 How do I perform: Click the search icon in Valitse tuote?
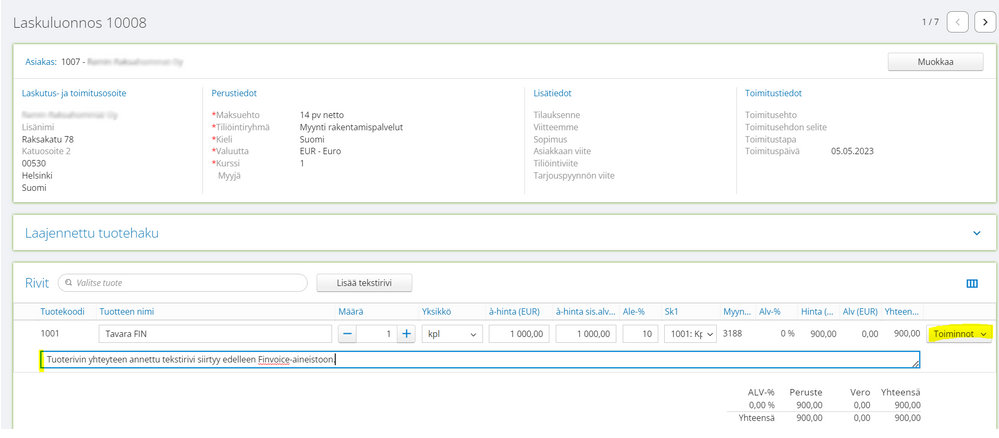point(68,282)
